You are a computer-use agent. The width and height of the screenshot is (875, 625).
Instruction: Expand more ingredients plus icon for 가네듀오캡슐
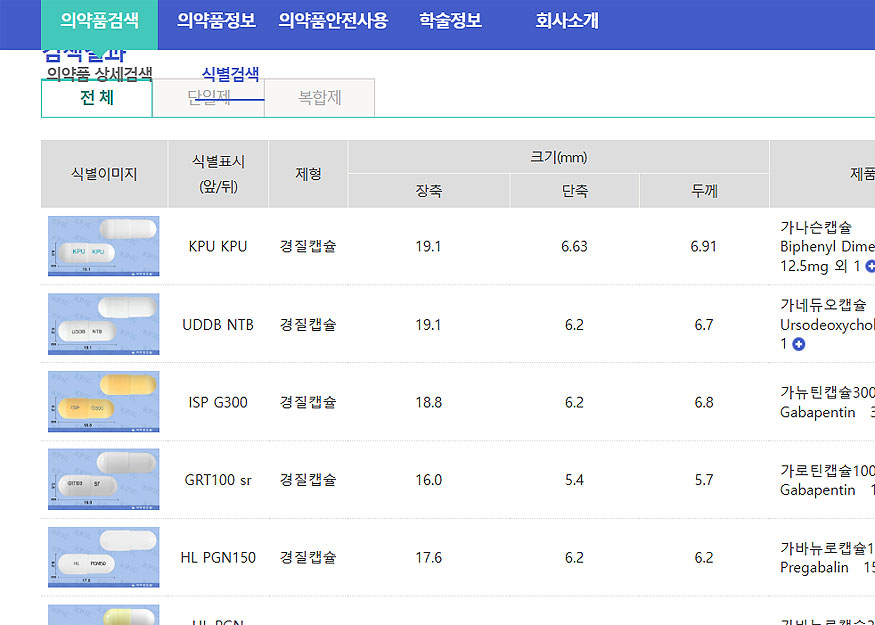coord(799,344)
